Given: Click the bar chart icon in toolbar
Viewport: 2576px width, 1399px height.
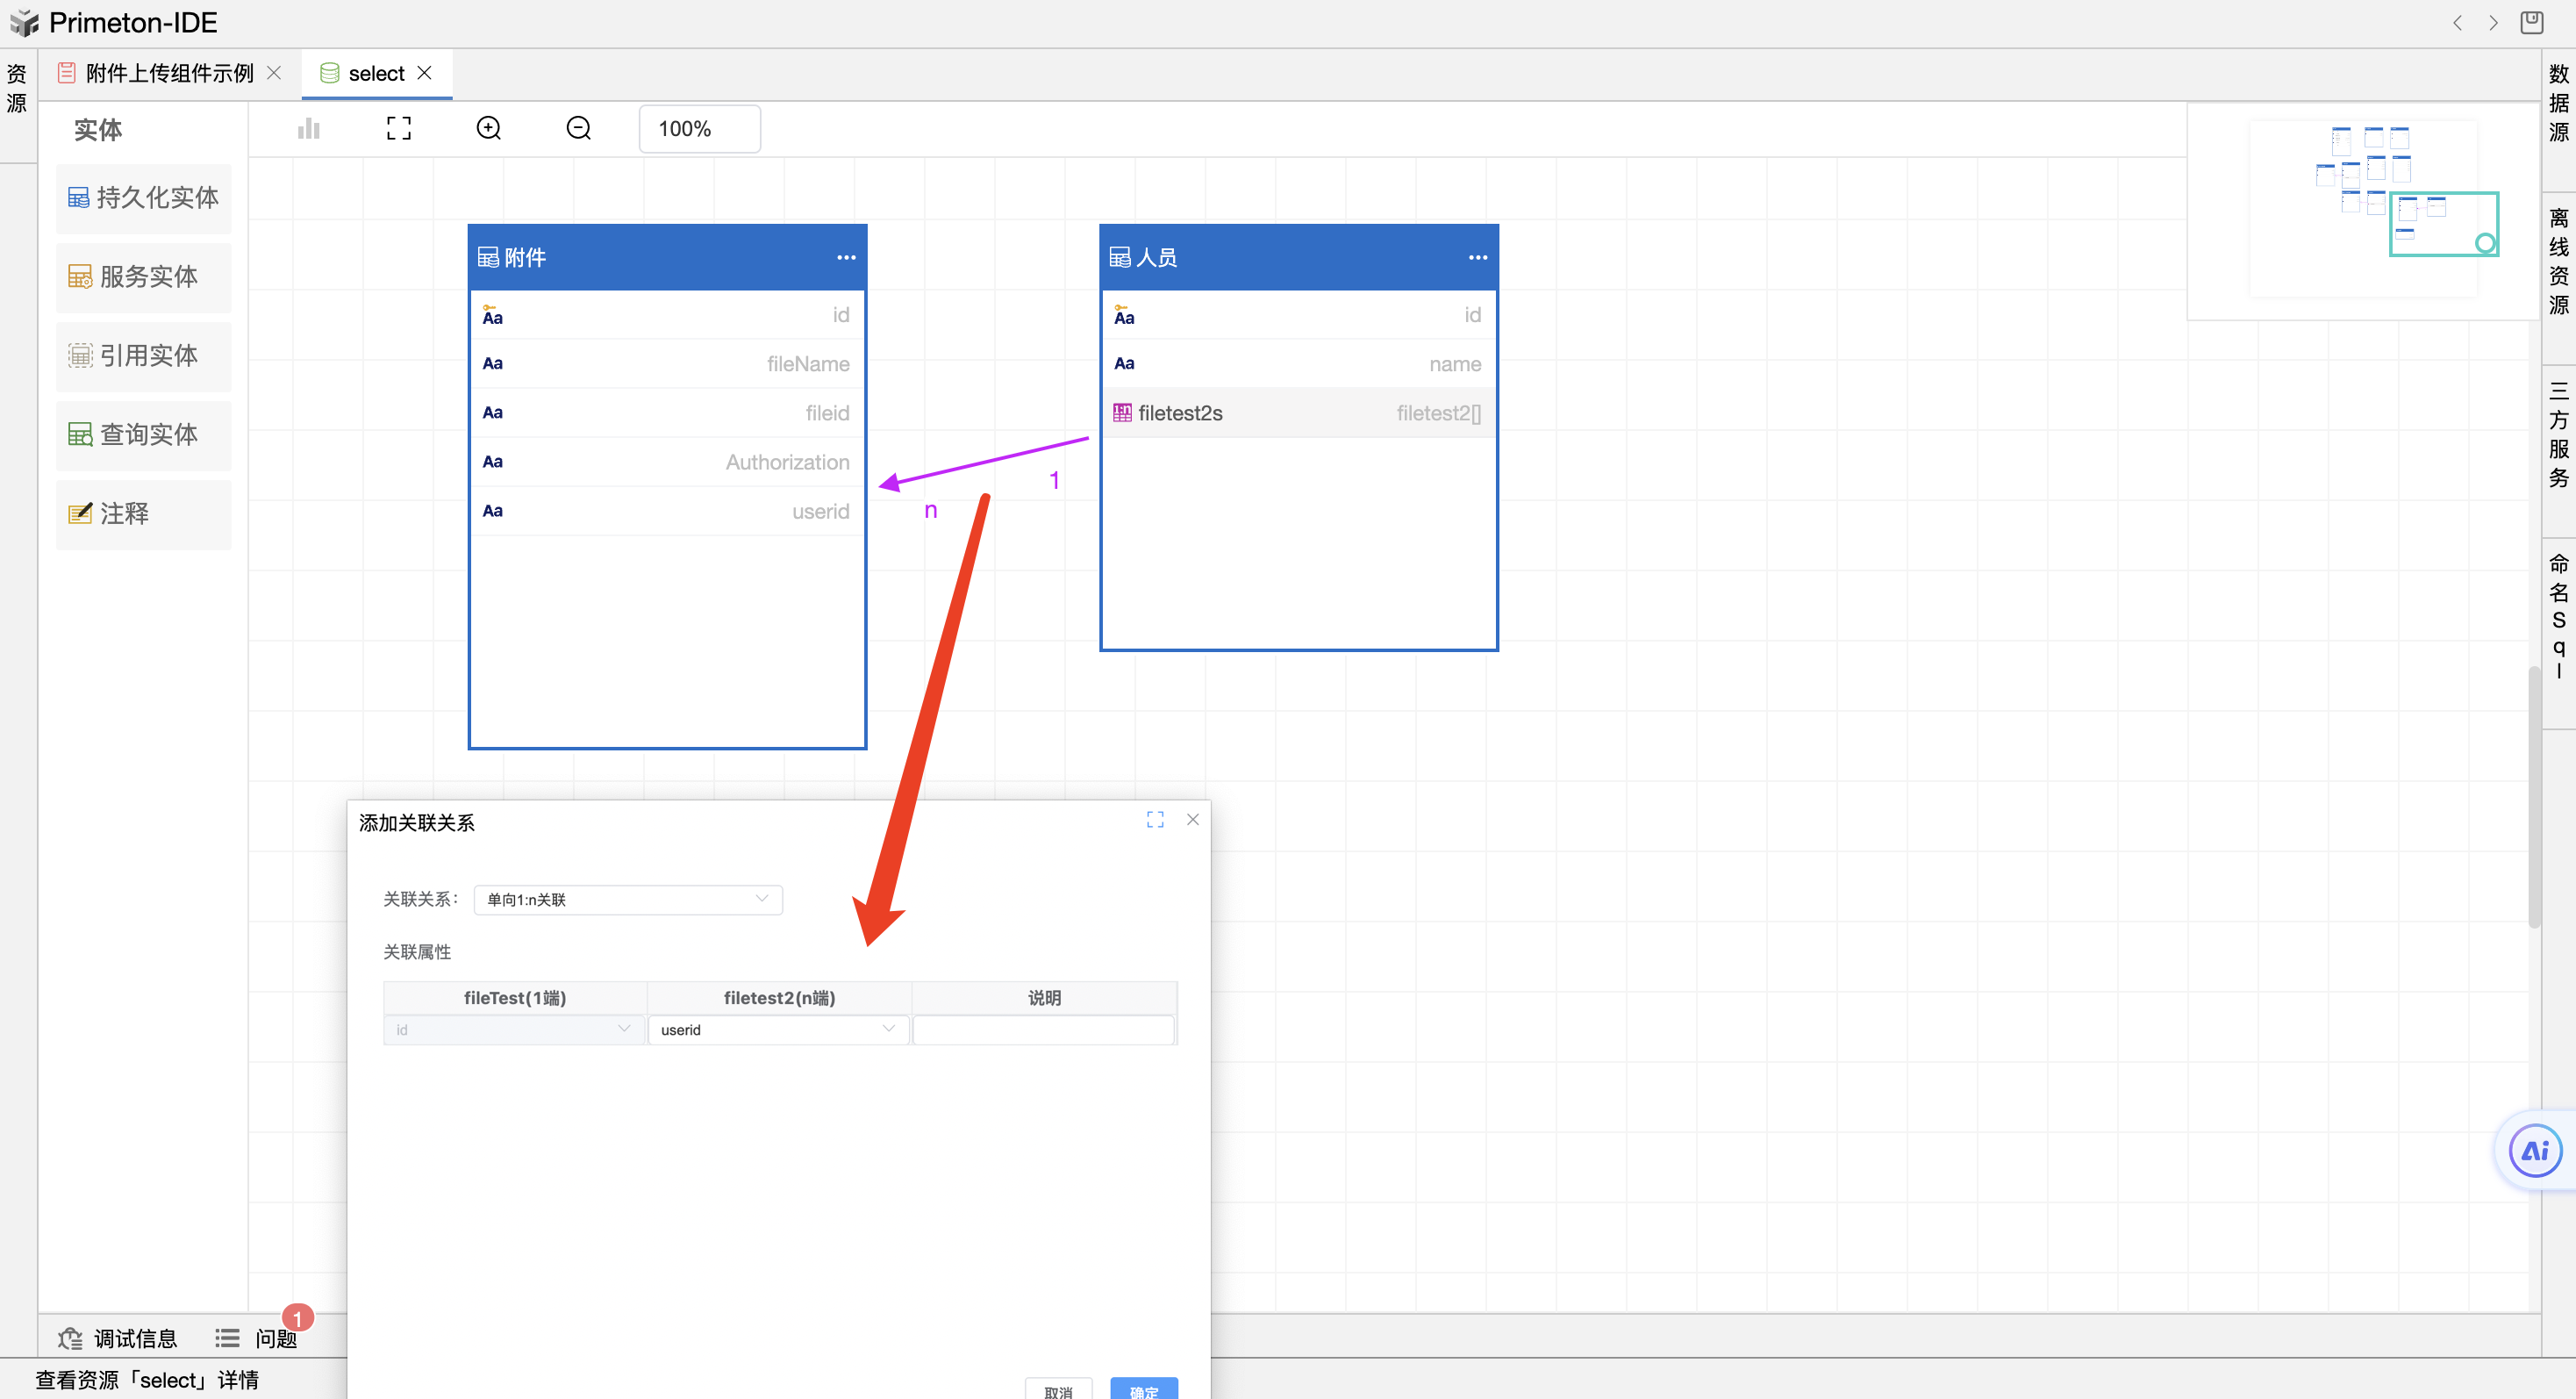Looking at the screenshot, I should pos(308,128).
